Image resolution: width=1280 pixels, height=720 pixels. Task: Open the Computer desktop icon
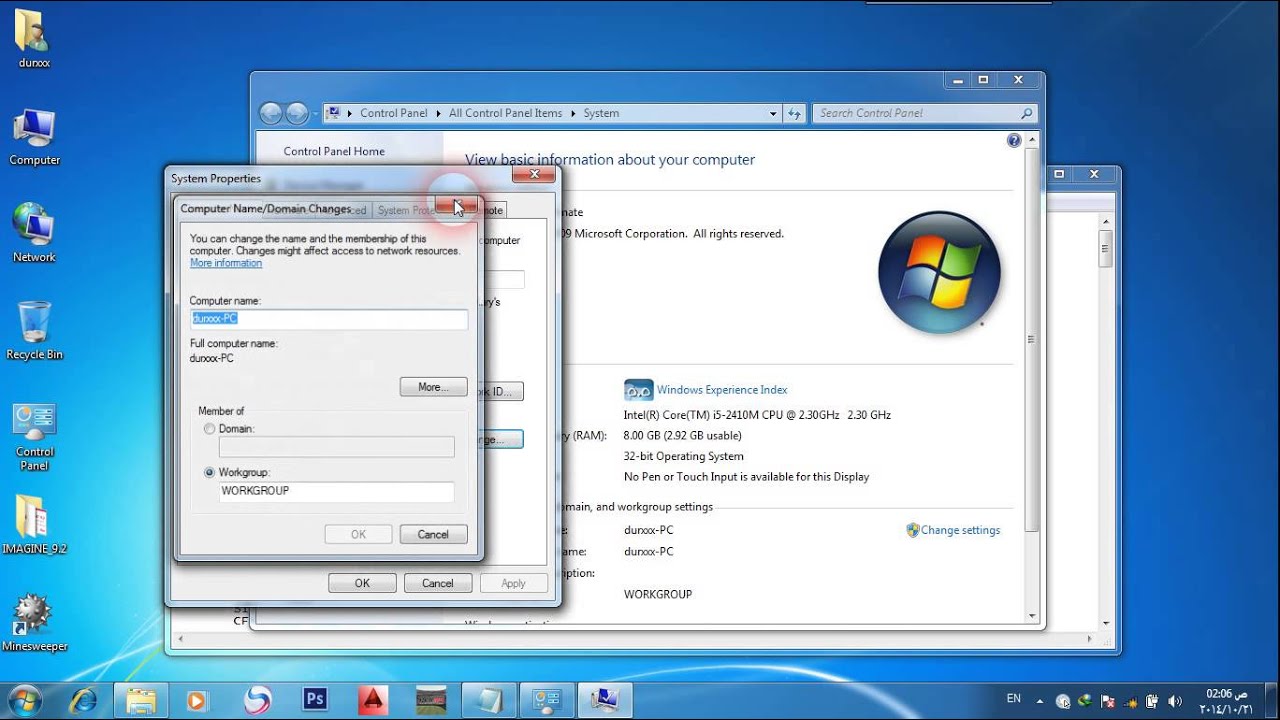coord(34,137)
